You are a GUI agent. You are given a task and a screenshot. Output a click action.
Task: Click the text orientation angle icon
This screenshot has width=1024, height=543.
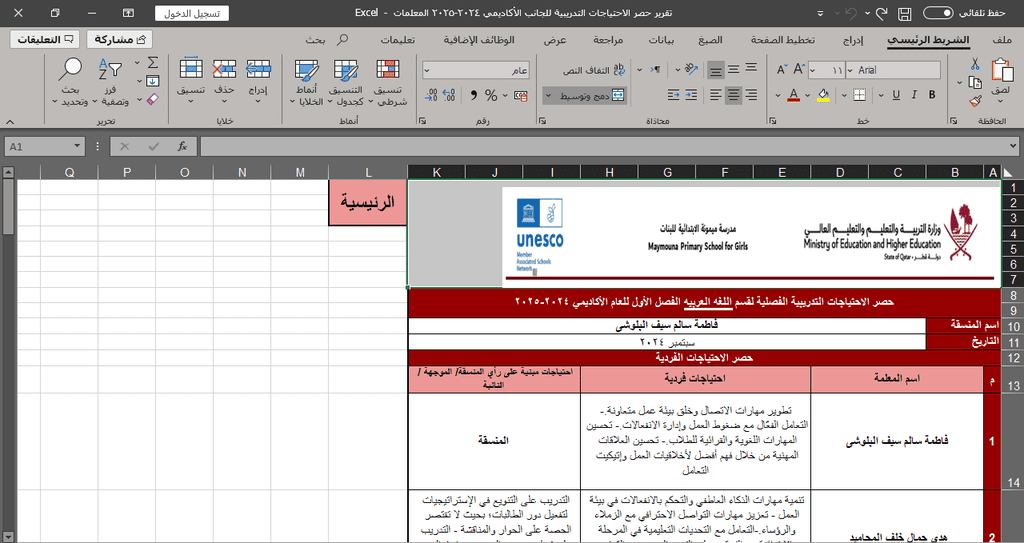point(692,69)
